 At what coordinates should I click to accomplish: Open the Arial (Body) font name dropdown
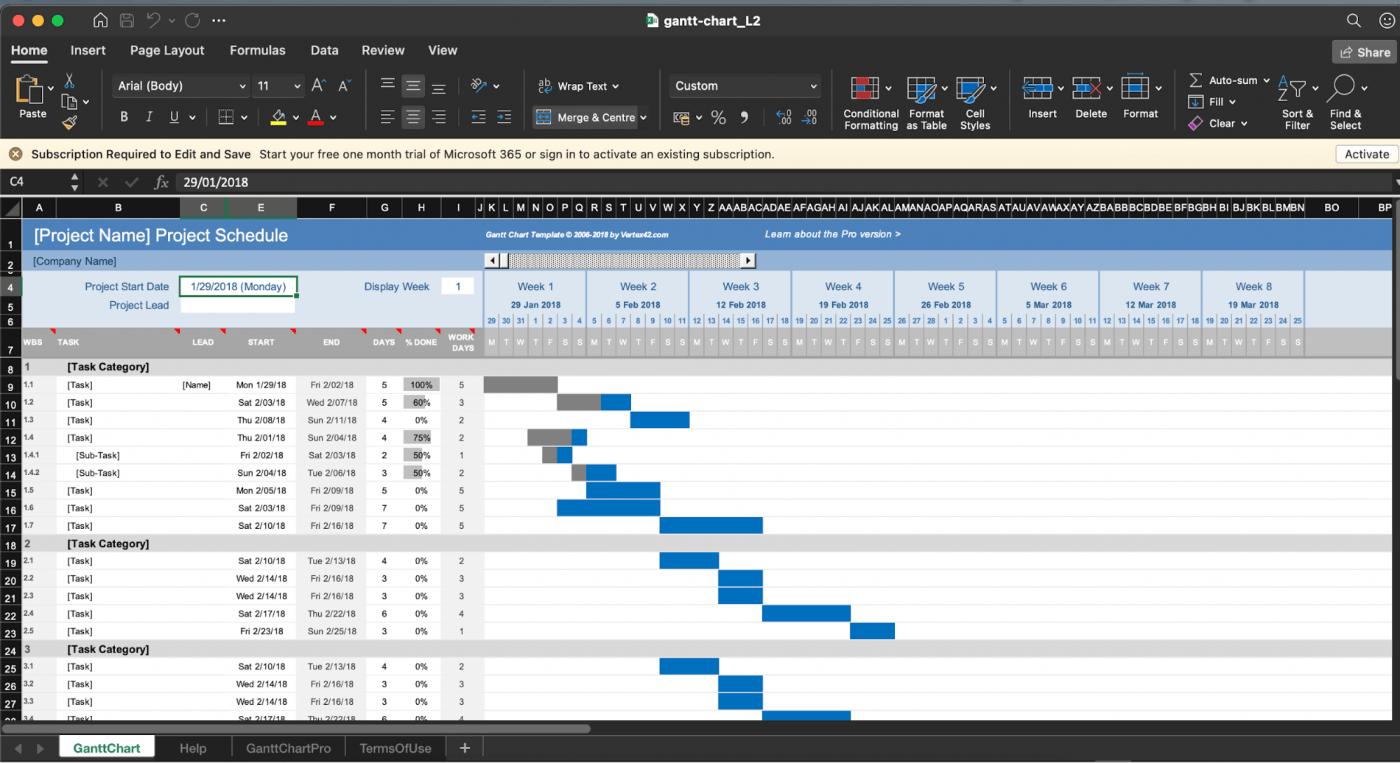tap(180, 86)
